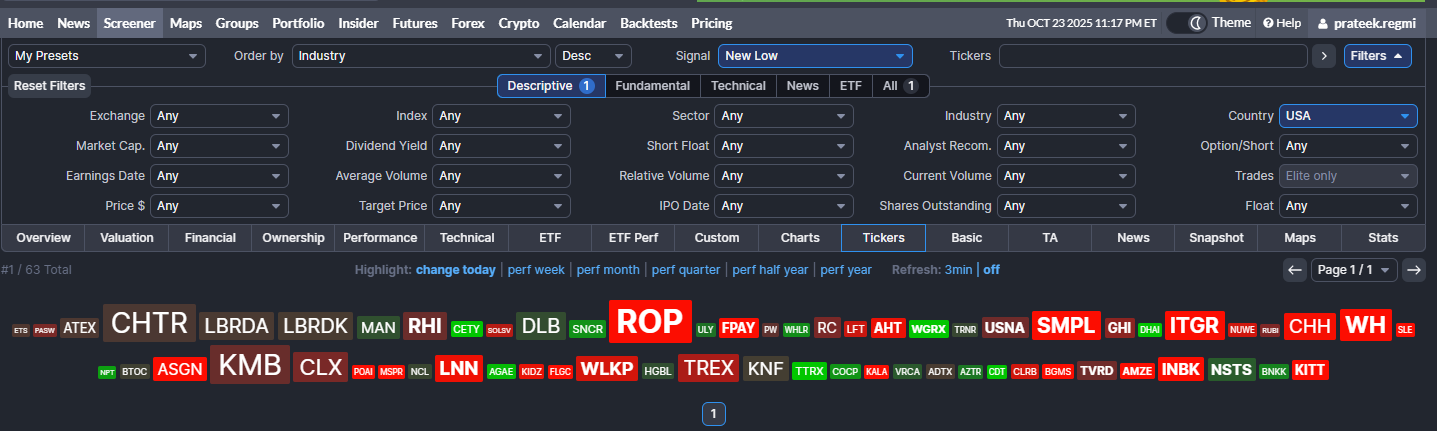Open the INBK ticker tile
This screenshot has width=1437, height=431.
click(x=1181, y=369)
